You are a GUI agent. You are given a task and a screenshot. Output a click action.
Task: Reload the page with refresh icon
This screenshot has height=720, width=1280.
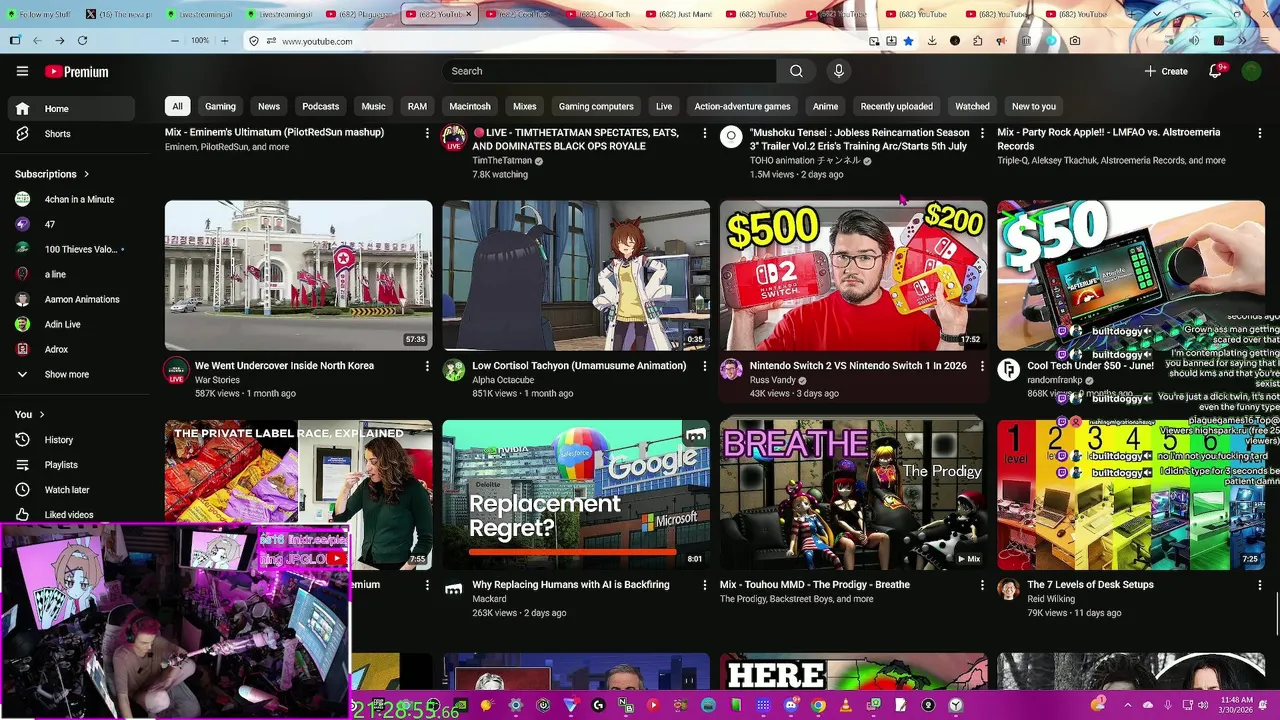click(82, 41)
